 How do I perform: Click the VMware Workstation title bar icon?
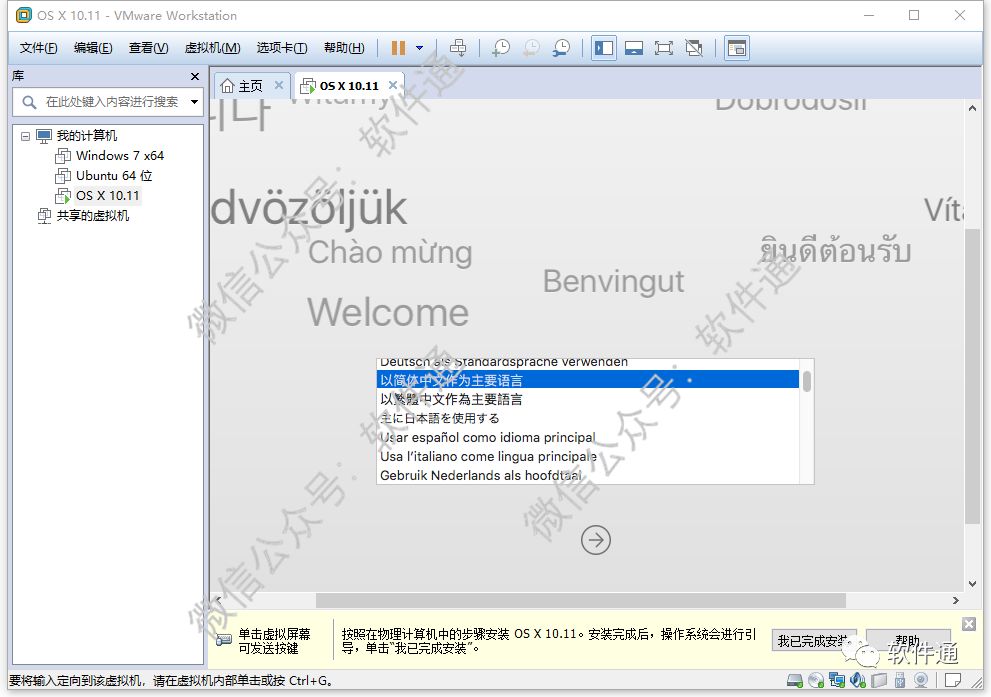[23, 15]
